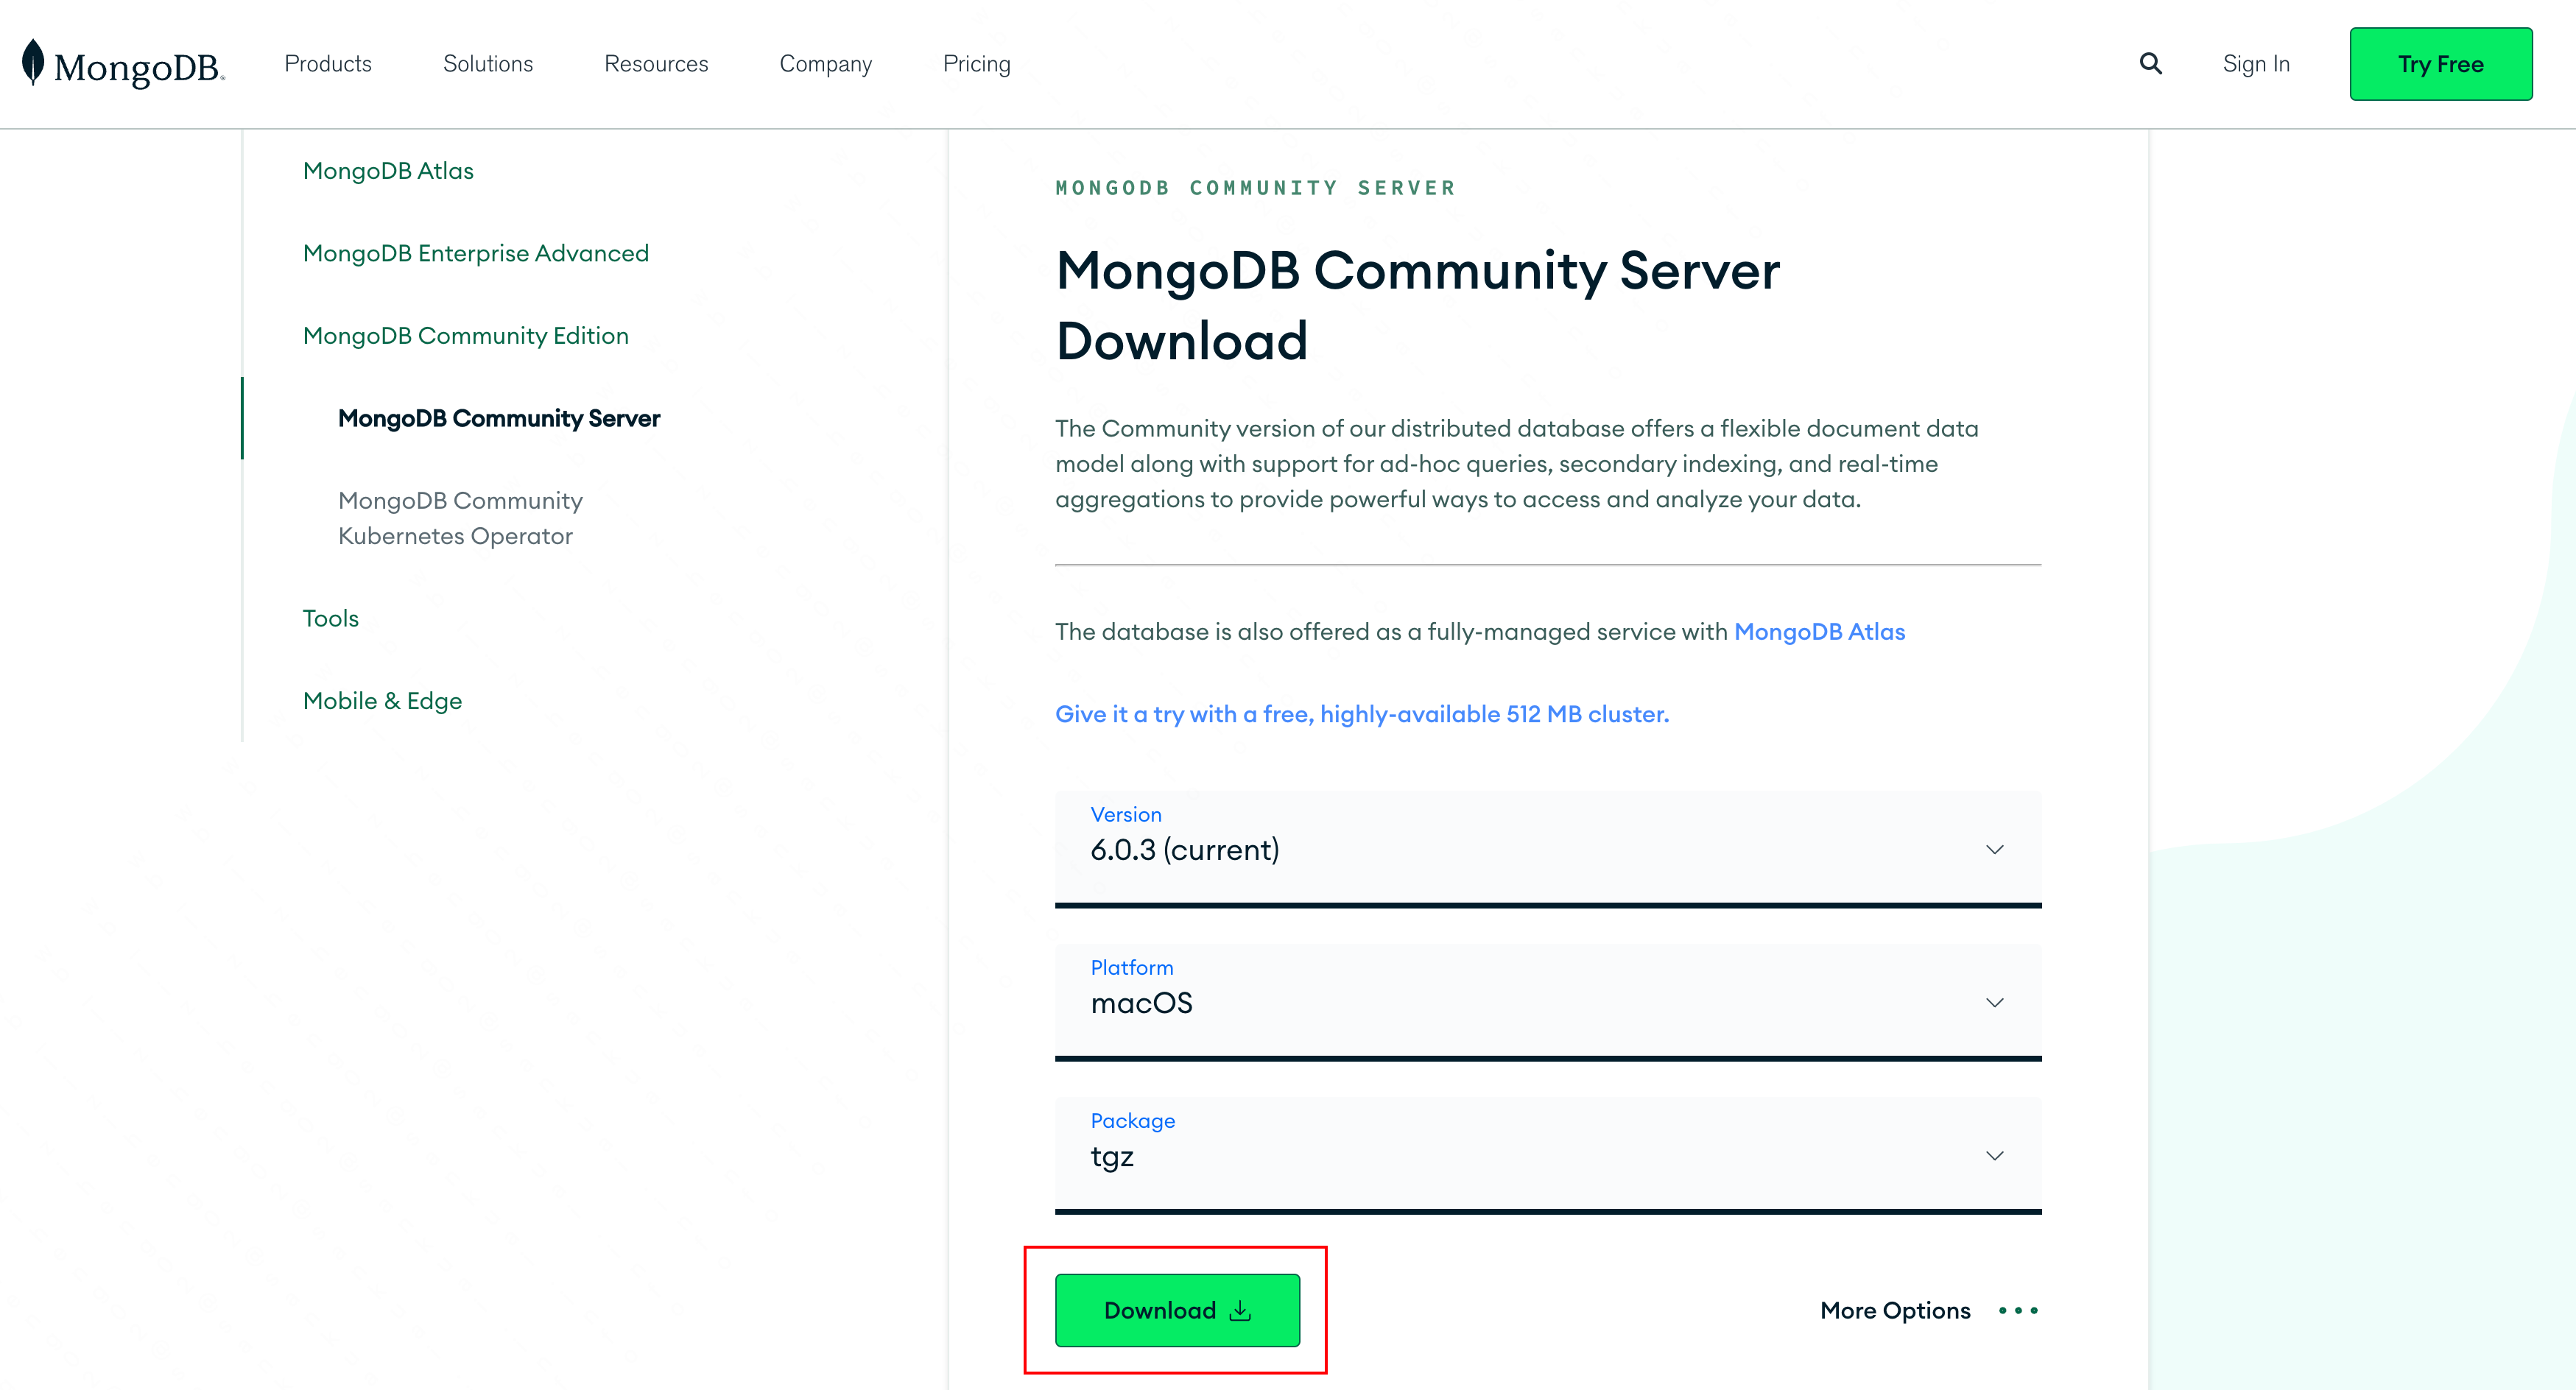Open the Platform macOS dropdown
The width and height of the screenshot is (2576, 1390).
[x=1547, y=1001]
